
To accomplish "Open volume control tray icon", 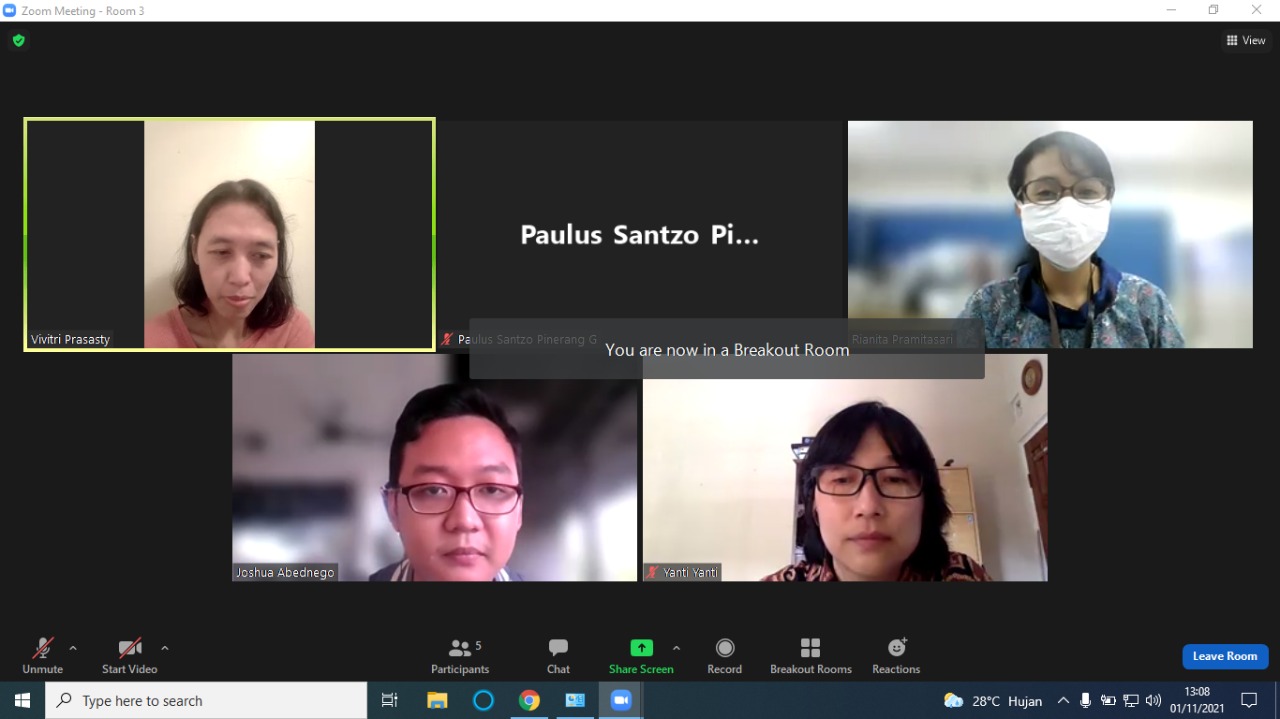I will click(x=1153, y=700).
